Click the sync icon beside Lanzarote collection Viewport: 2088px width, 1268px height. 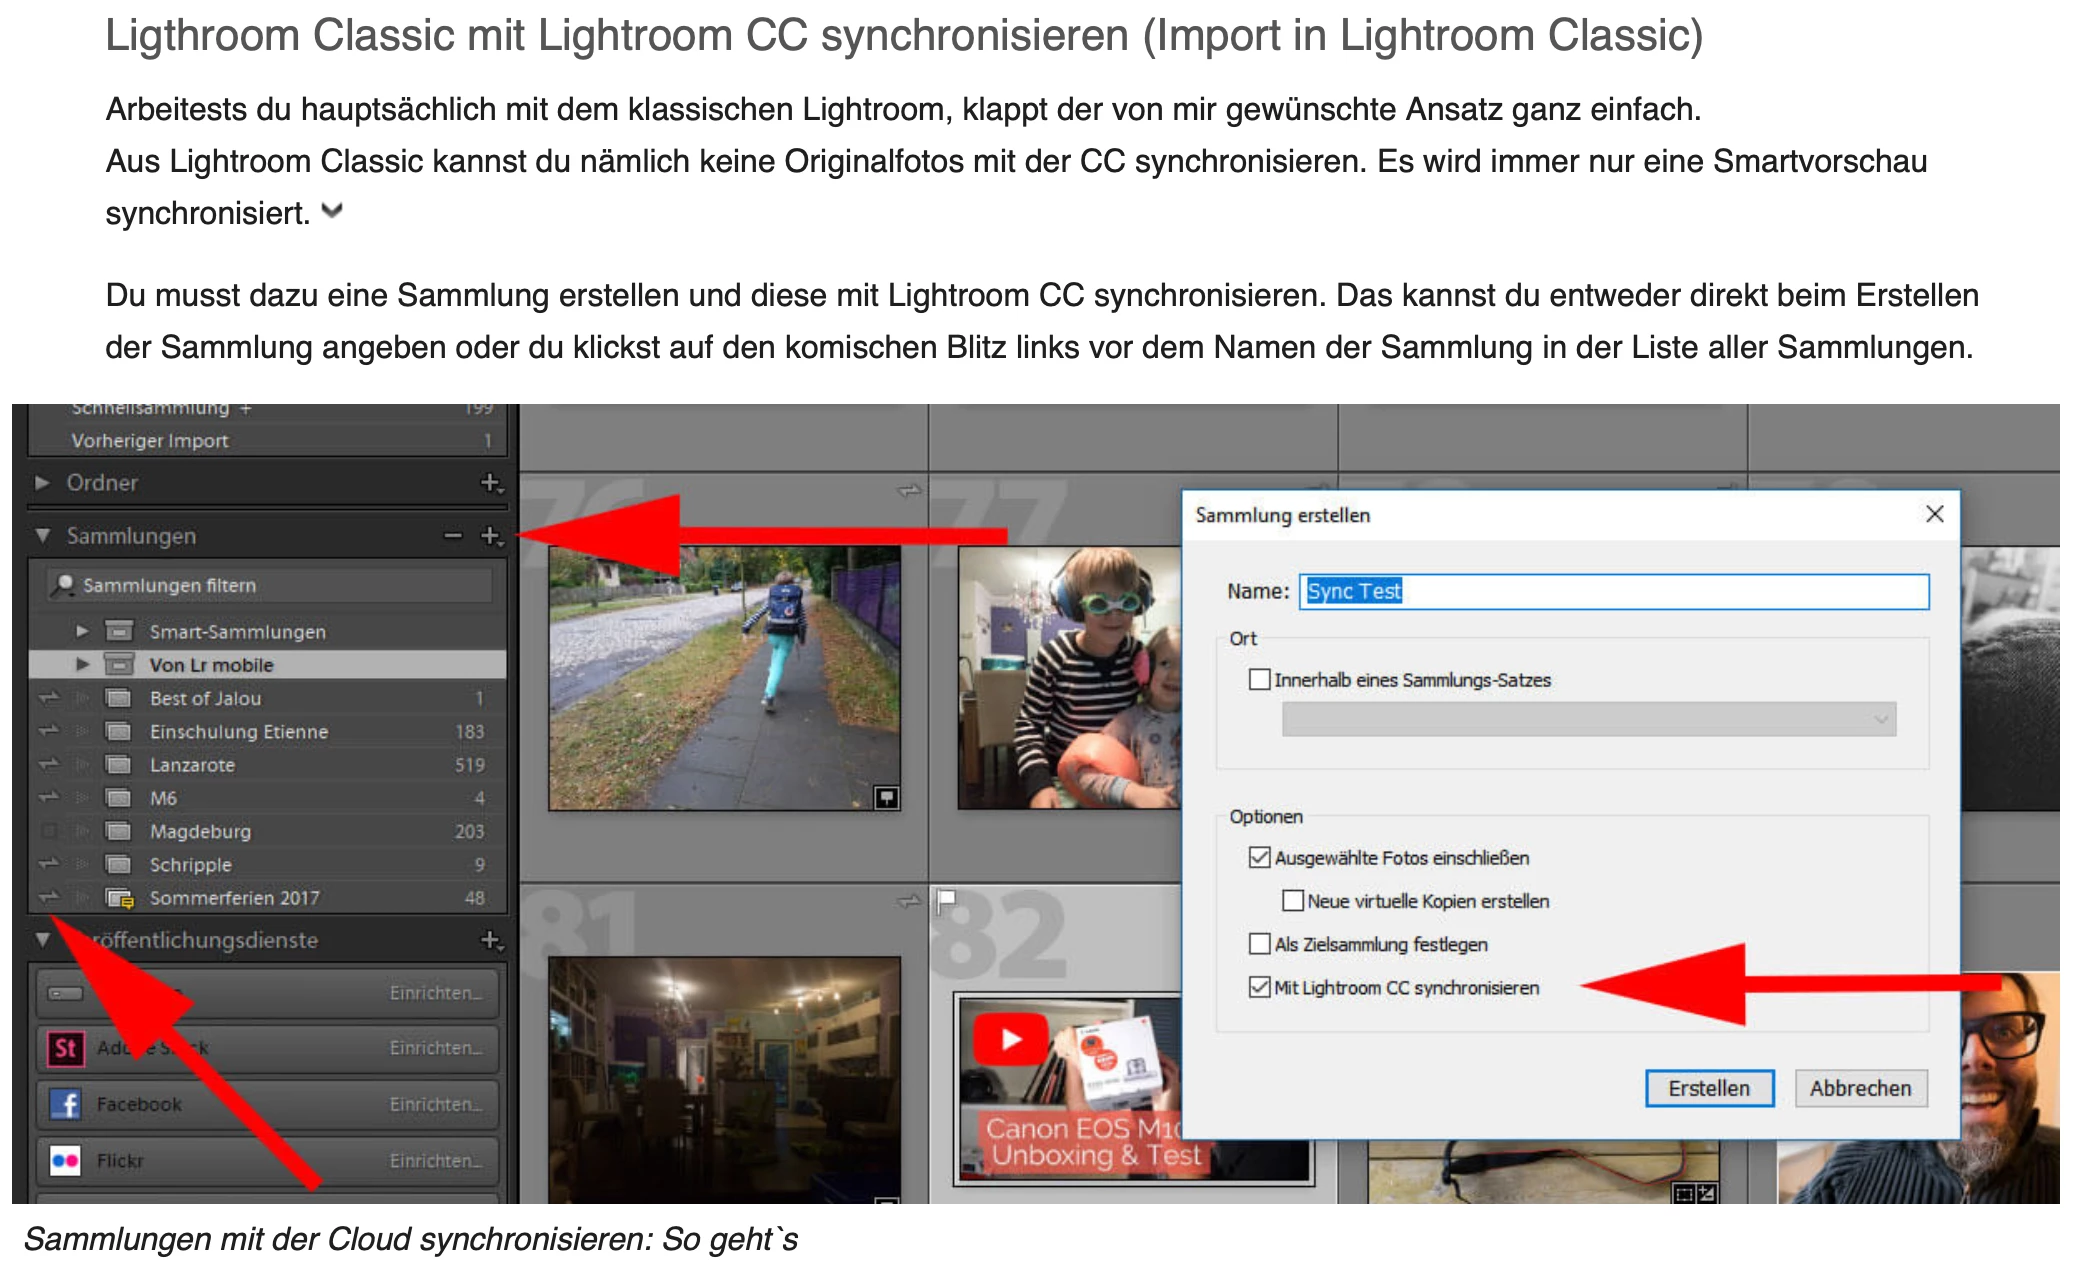pos(48,765)
